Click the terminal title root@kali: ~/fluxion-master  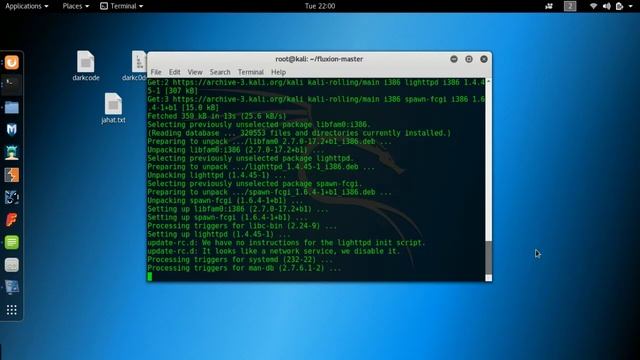[319, 59]
